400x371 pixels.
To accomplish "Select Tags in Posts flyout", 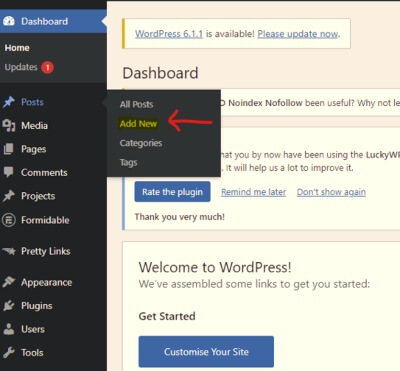I will tap(129, 162).
